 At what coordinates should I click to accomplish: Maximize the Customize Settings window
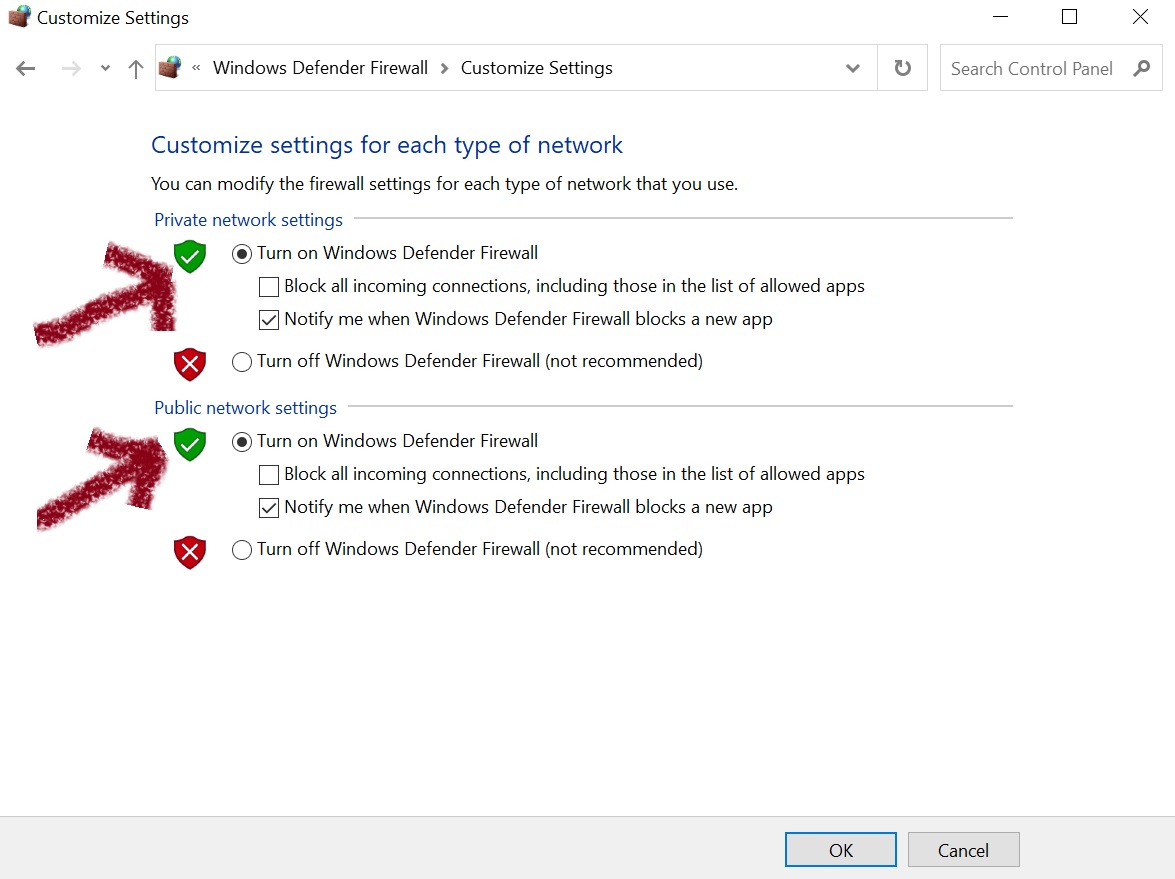click(1069, 16)
